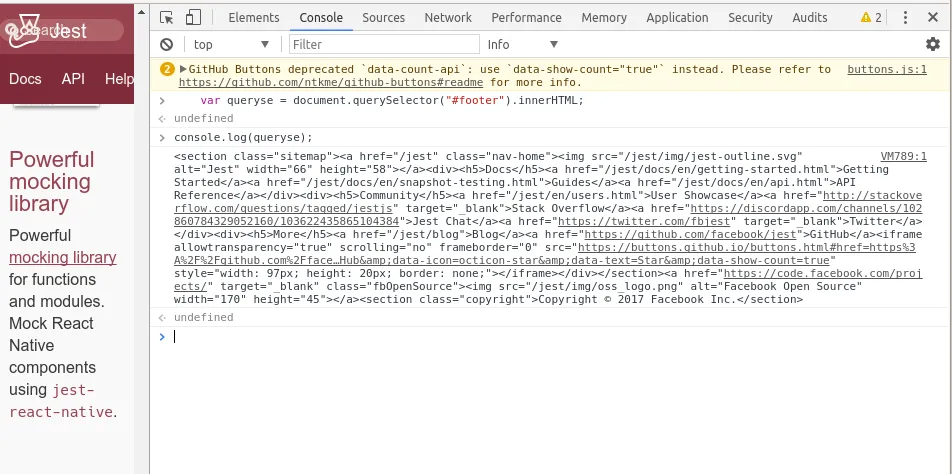Open the VM789:1 source link
The image size is (952, 474).
click(903, 157)
